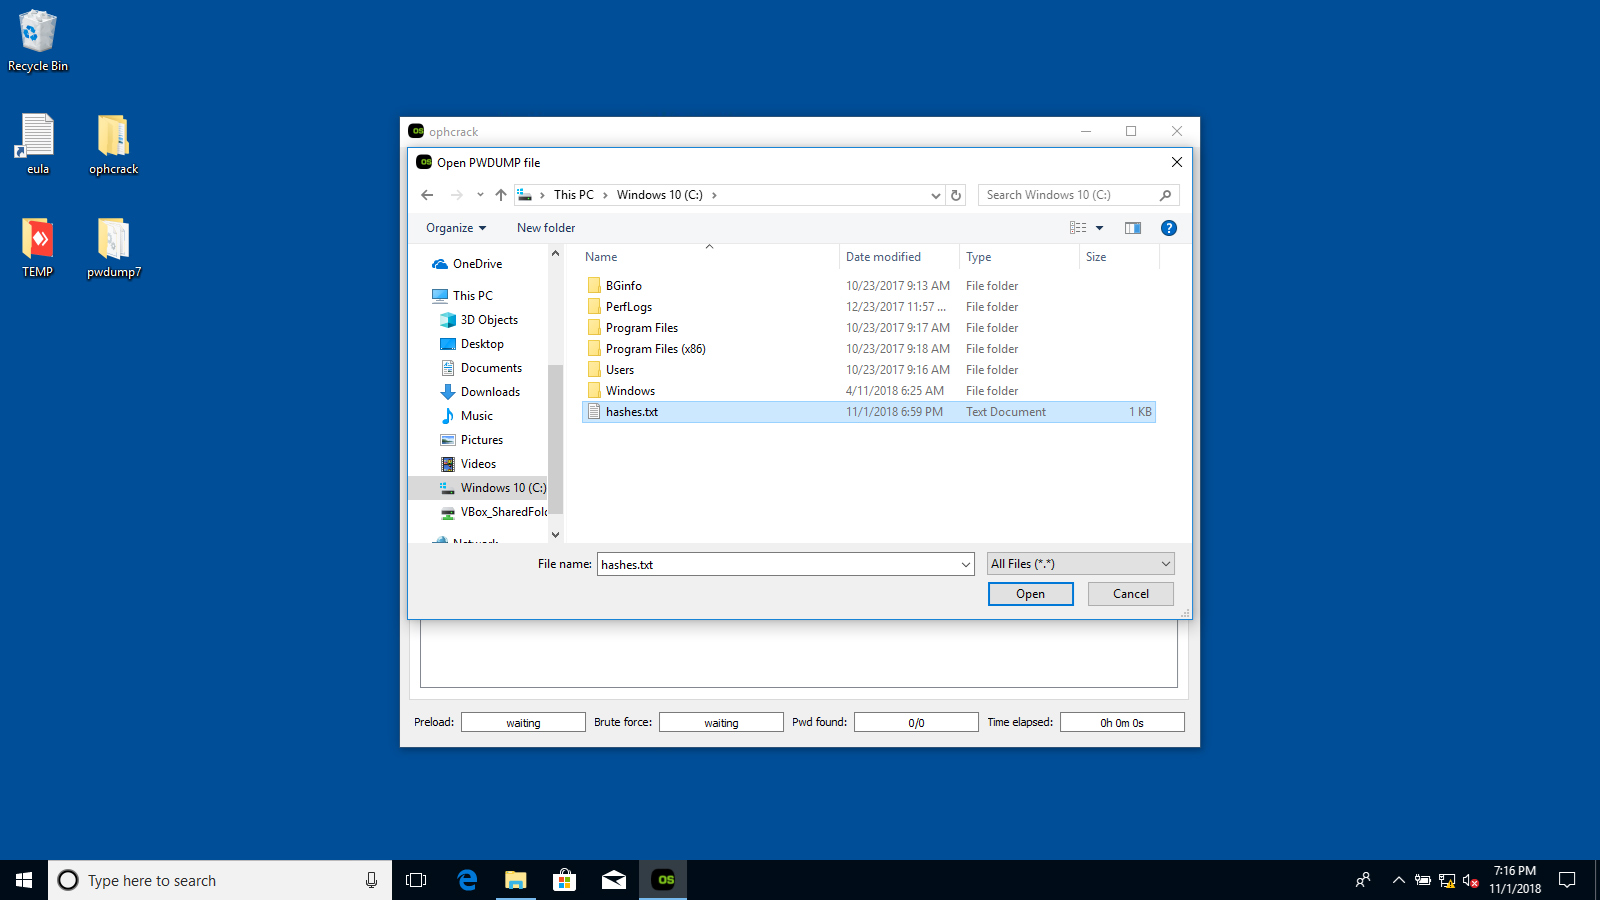Open Mail app from taskbar
Screen dimensions: 1600x900
(614, 880)
